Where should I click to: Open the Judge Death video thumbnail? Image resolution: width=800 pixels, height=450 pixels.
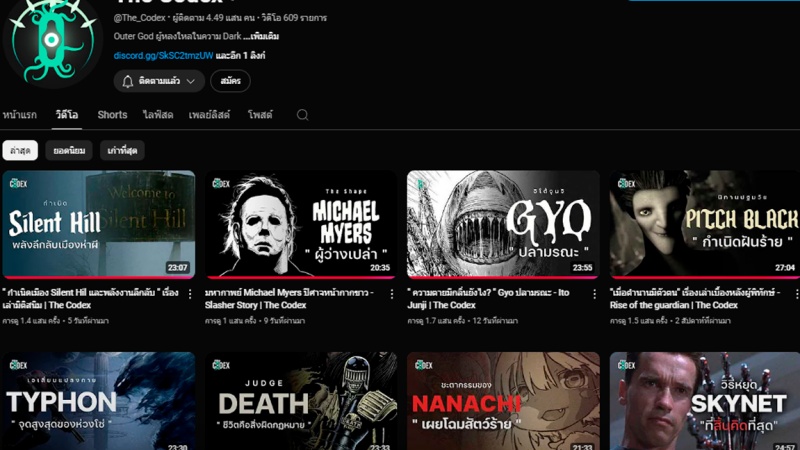coord(301,401)
